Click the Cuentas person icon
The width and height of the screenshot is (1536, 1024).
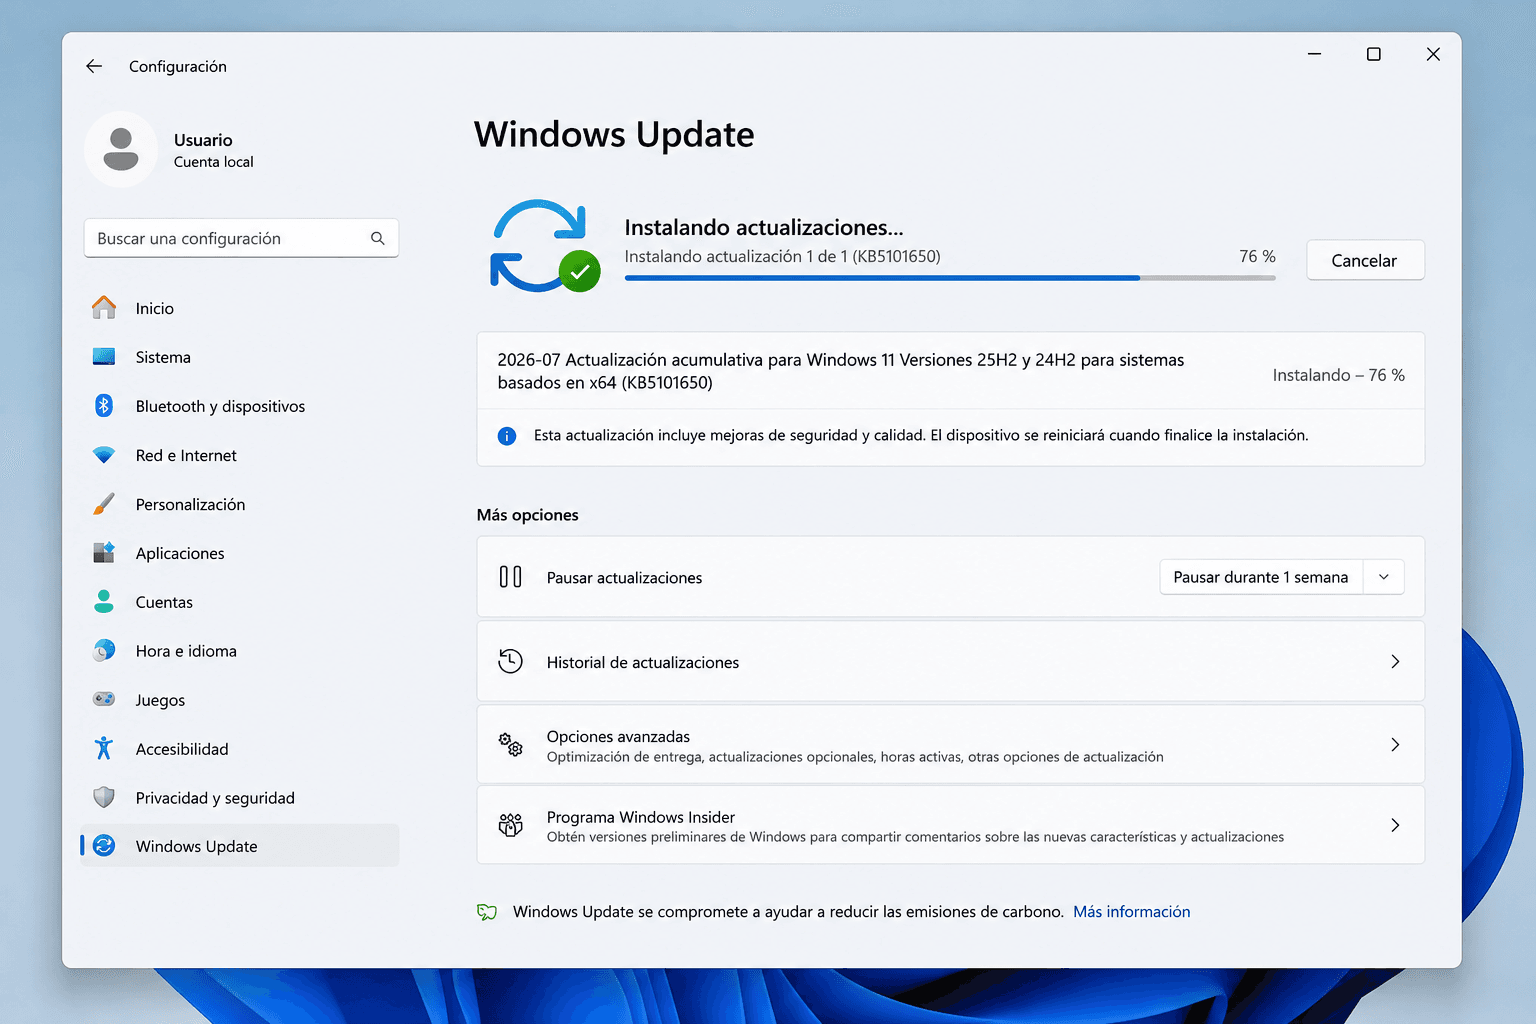pyautogui.click(x=104, y=602)
